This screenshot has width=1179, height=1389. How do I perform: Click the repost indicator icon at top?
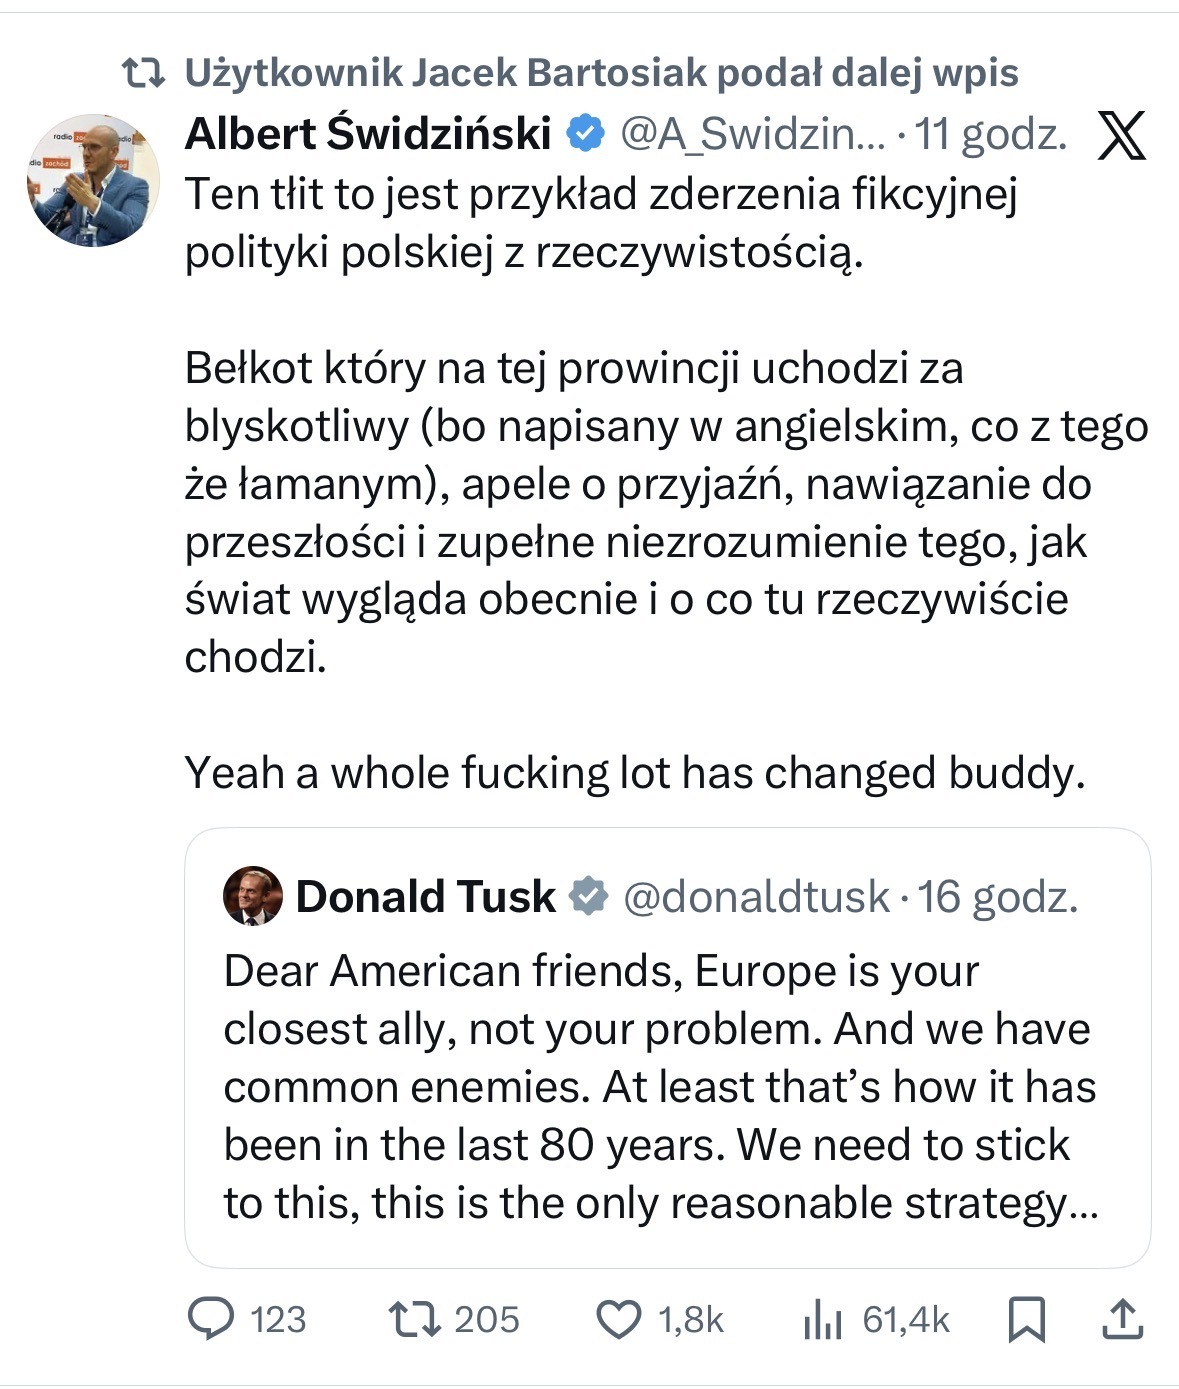(143, 73)
